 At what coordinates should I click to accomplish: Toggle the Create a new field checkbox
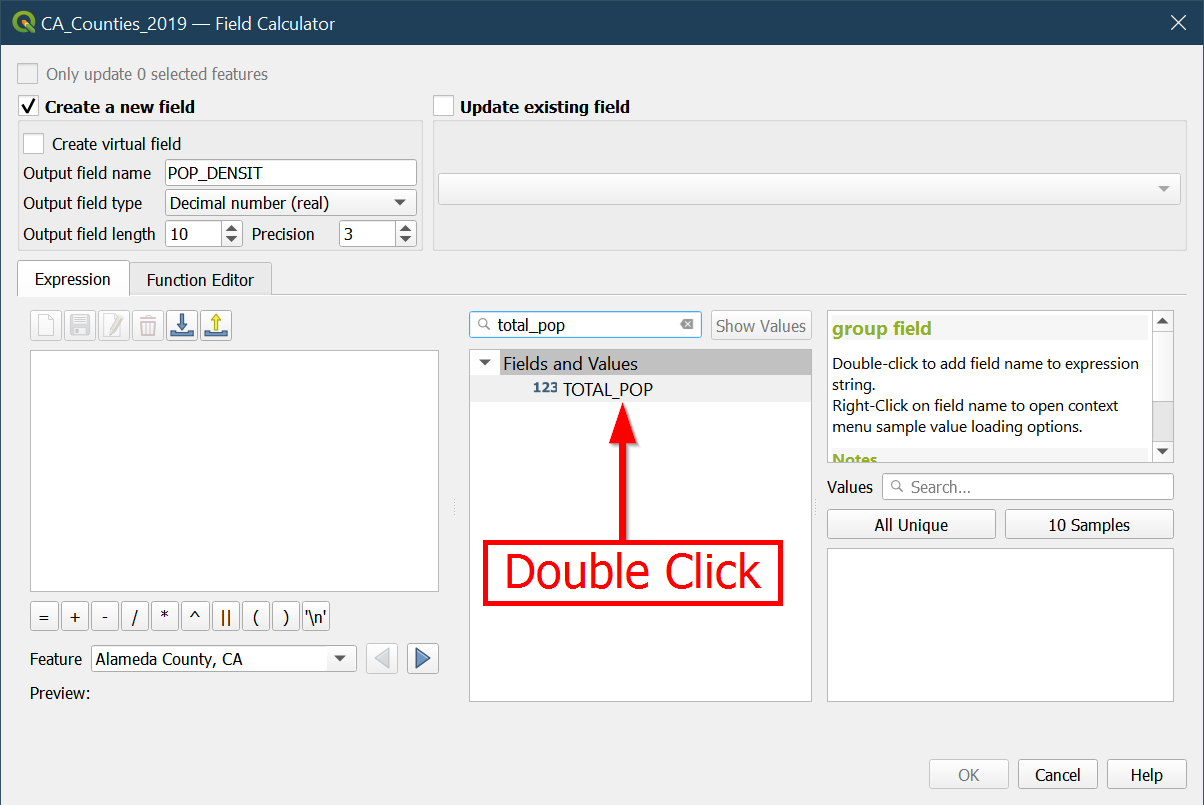[29, 107]
